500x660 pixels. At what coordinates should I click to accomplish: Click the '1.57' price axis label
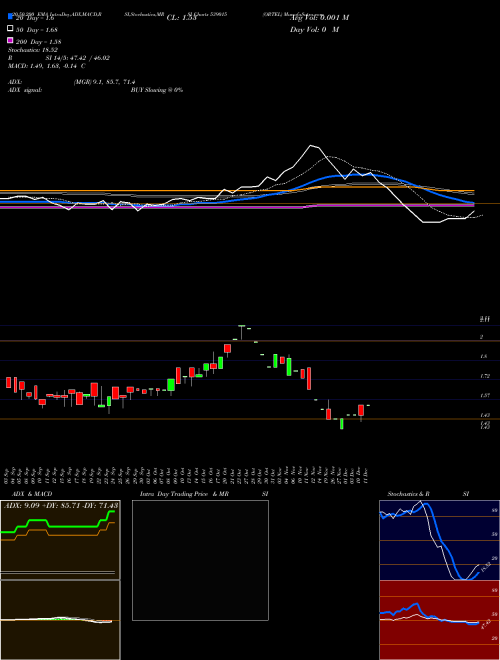pyautogui.click(x=484, y=396)
